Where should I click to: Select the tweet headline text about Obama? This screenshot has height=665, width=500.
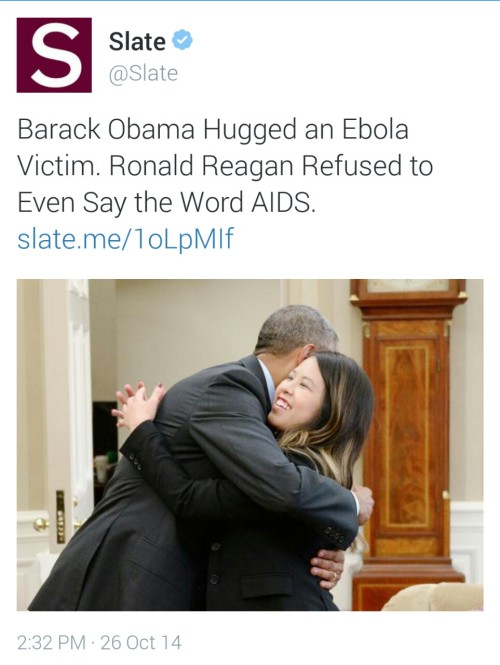[225, 166]
